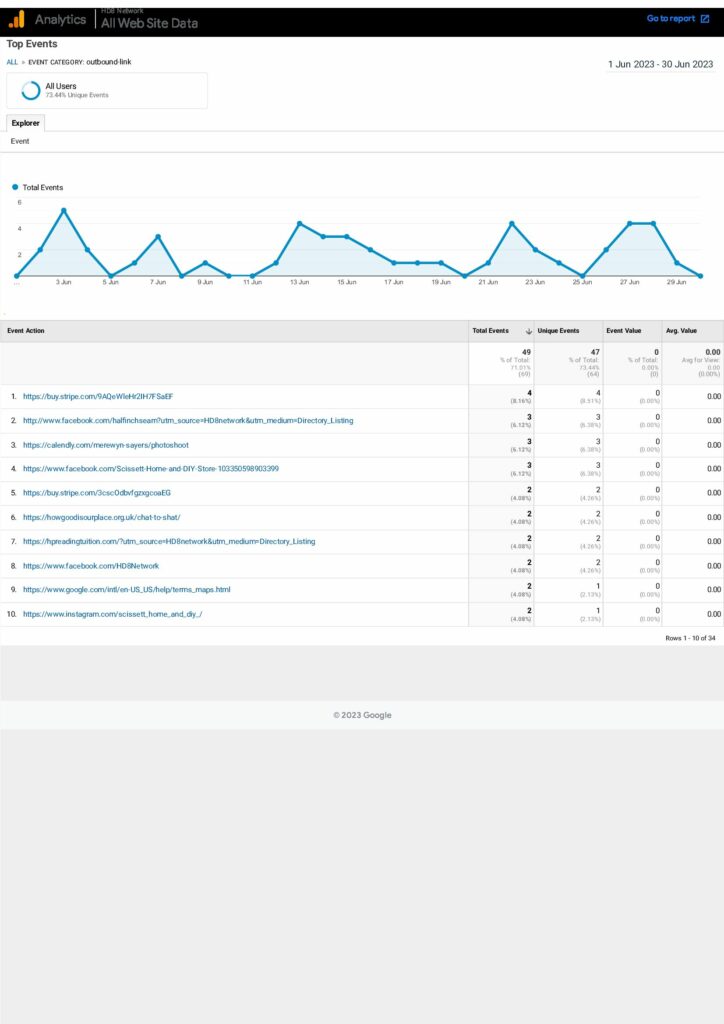724x1024 pixels.
Task: Sort by the Event Action column header
Action: coord(26,331)
